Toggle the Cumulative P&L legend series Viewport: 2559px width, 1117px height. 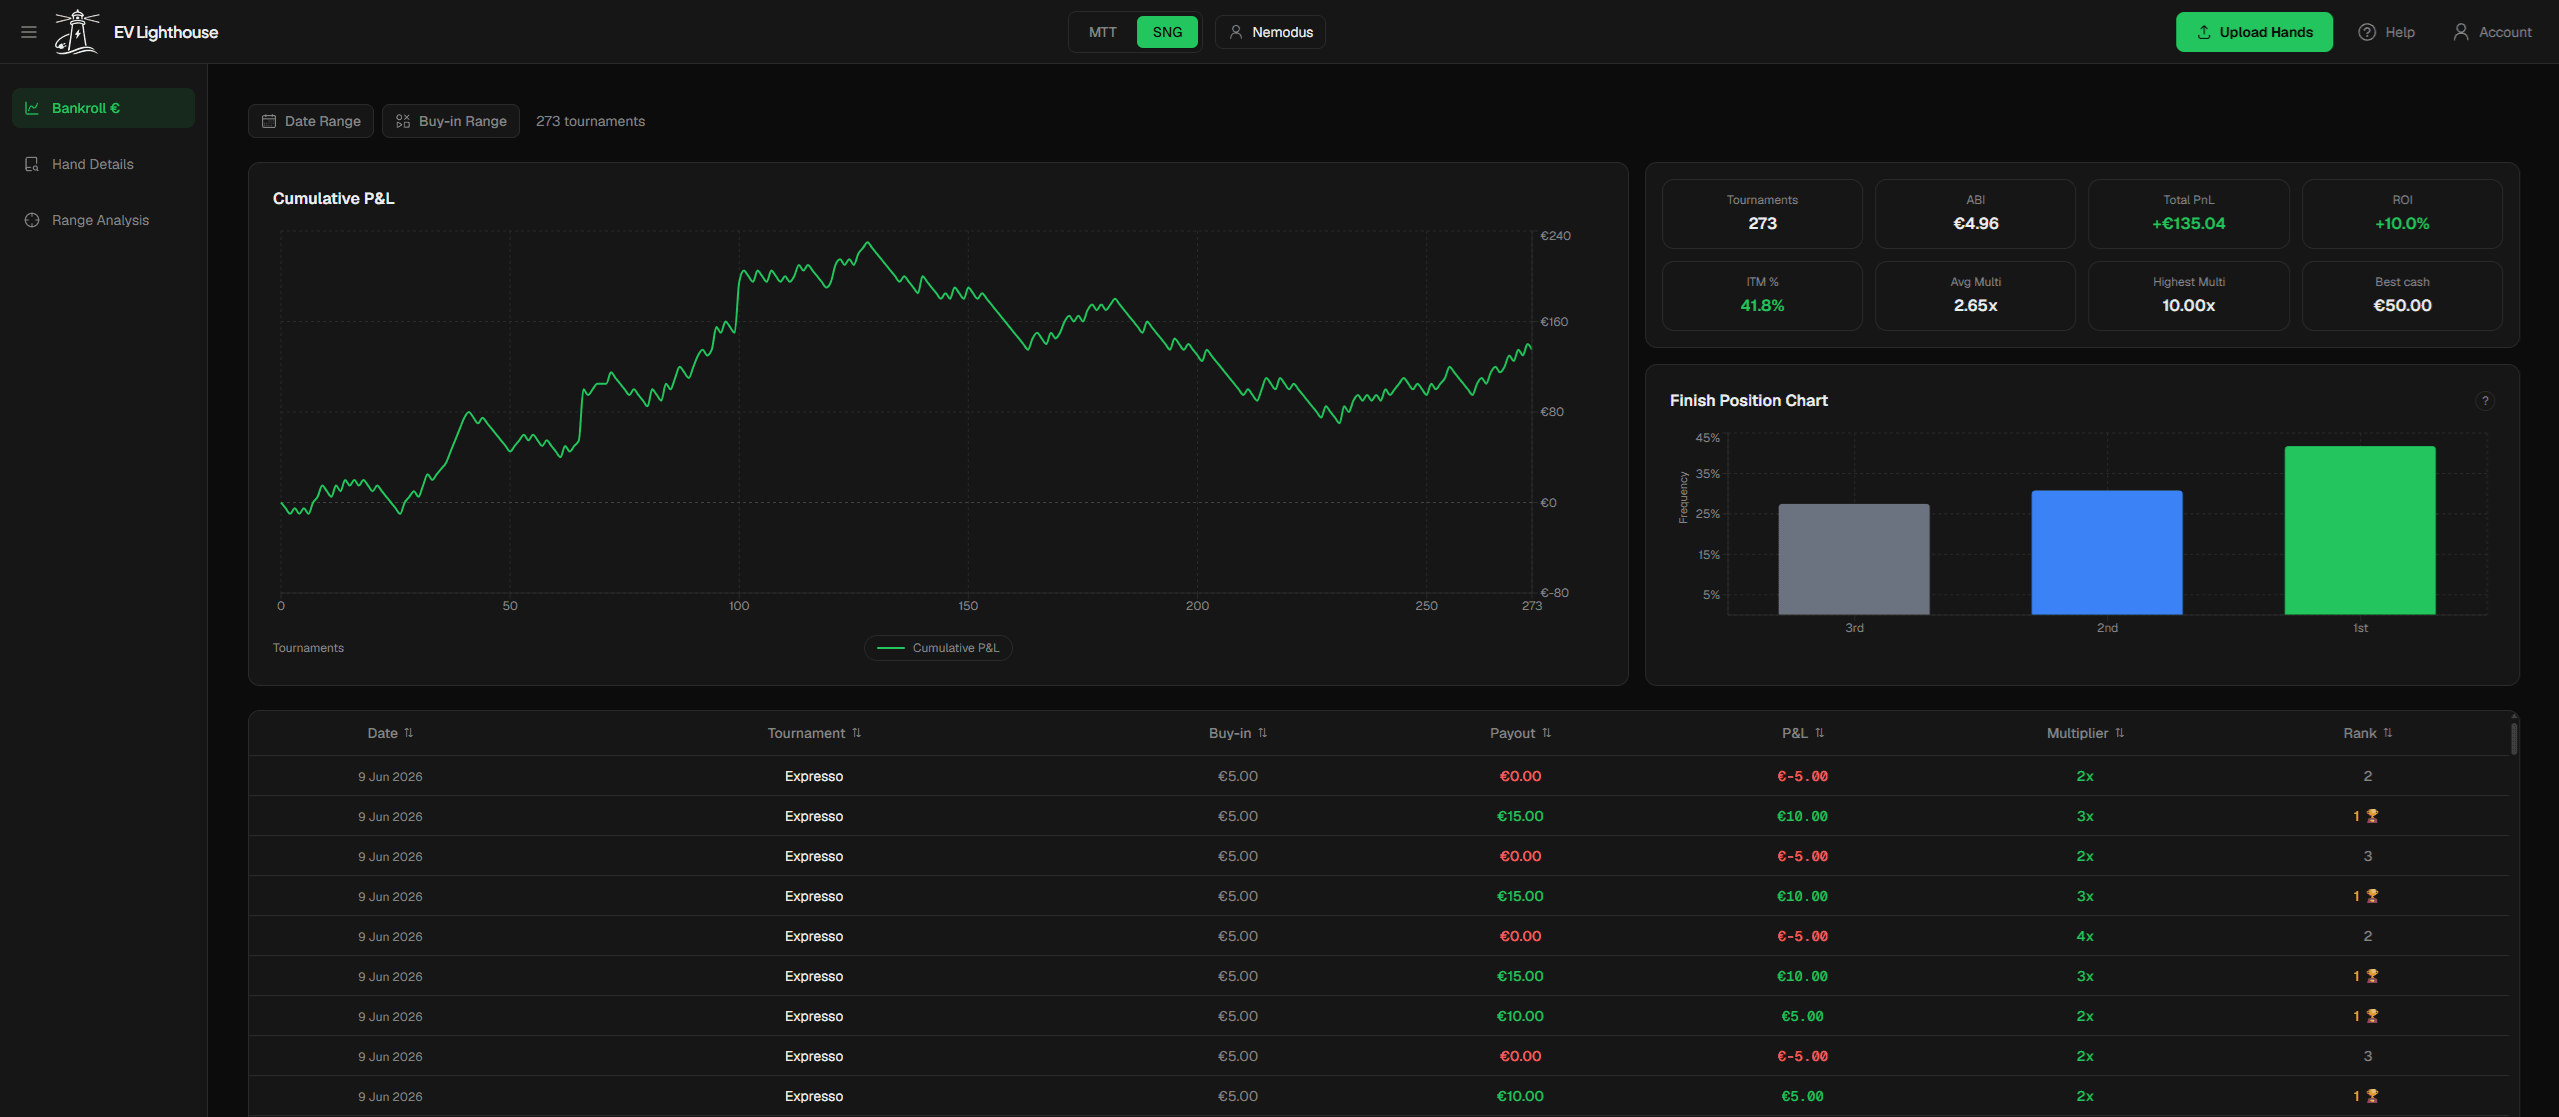pyautogui.click(x=938, y=648)
